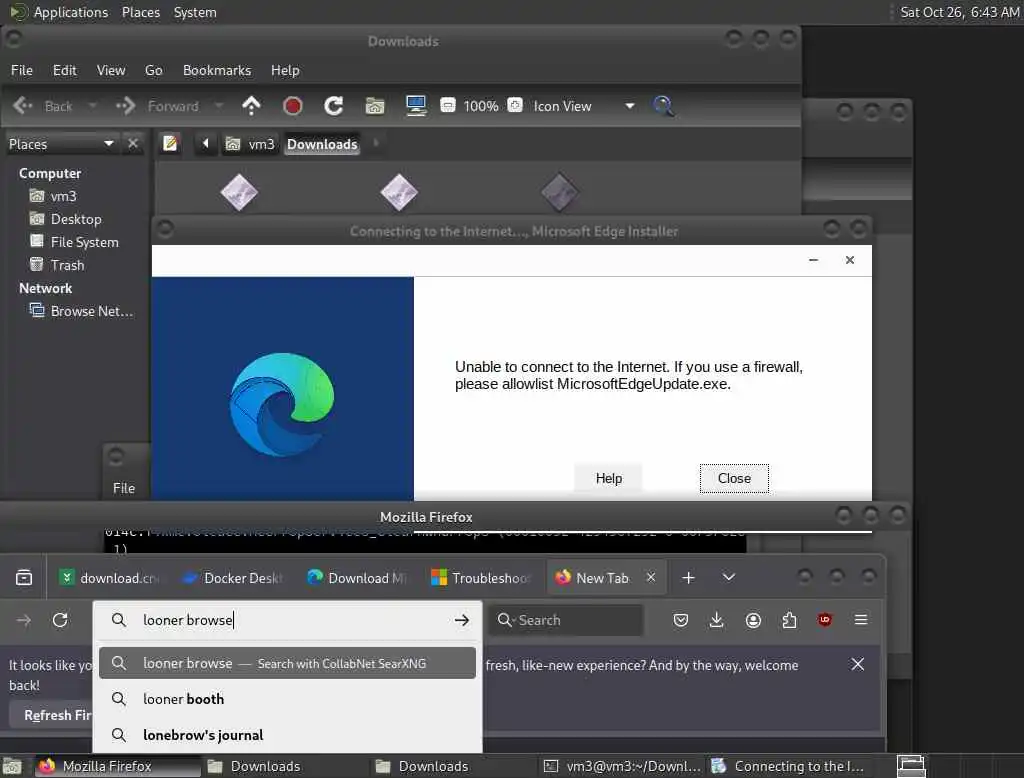Viewport: 1024px width, 778px height.
Task: Click Close in the Edge Installer dialog
Action: [x=734, y=478]
